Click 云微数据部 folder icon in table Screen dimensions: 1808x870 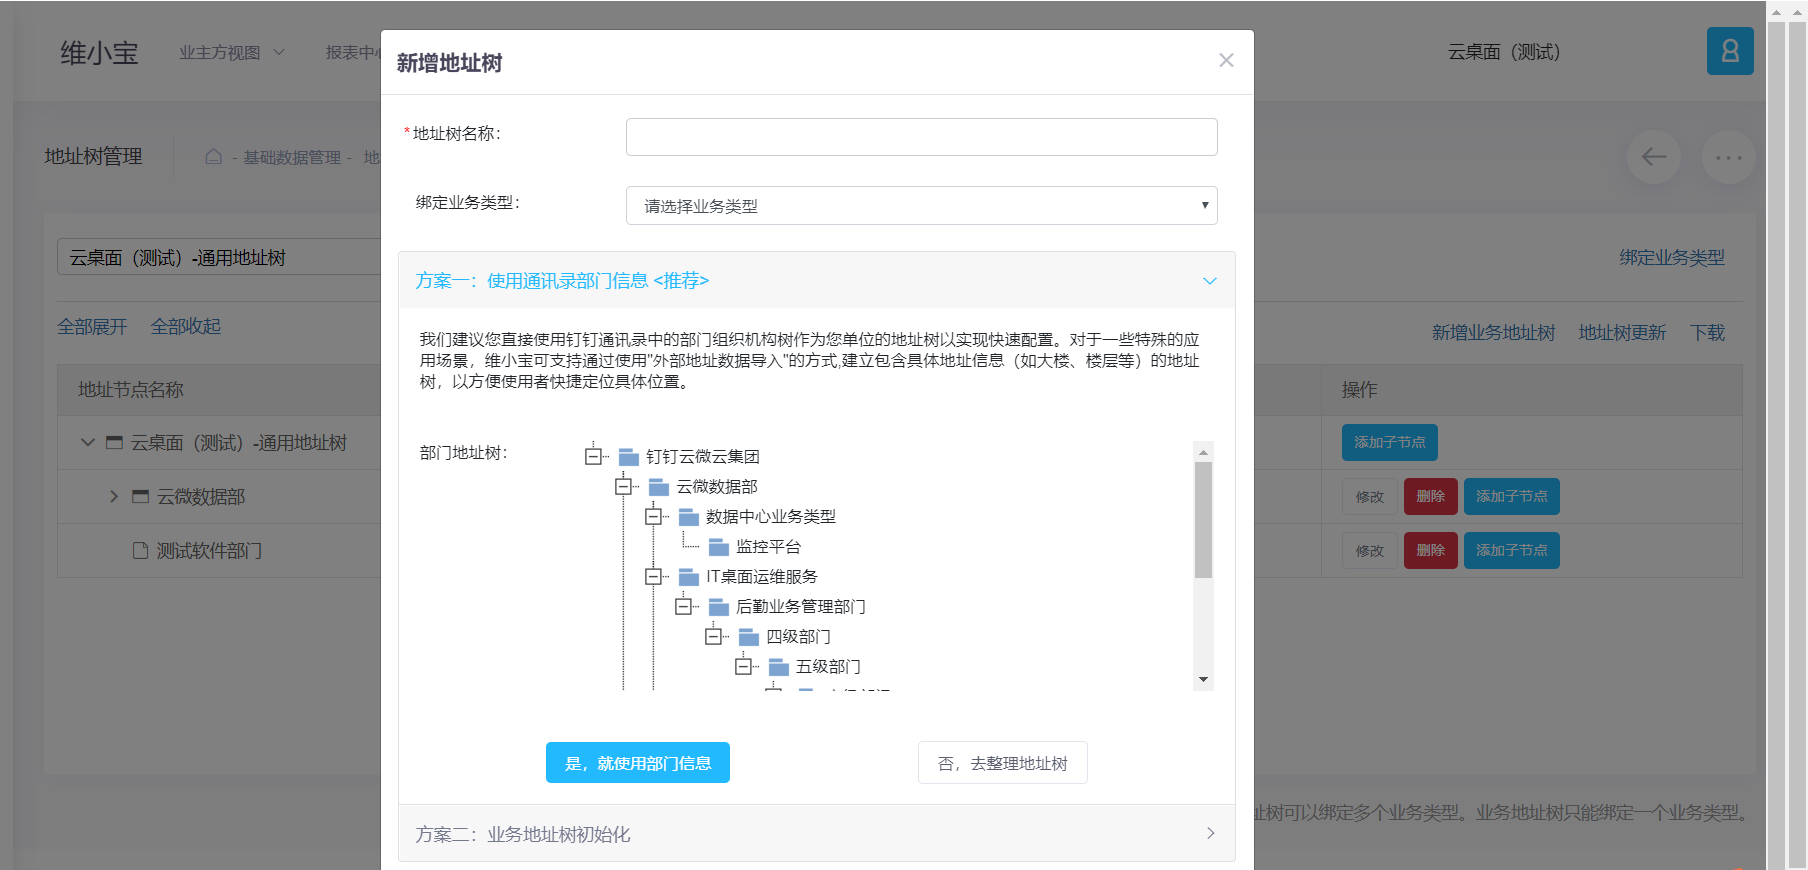(140, 496)
